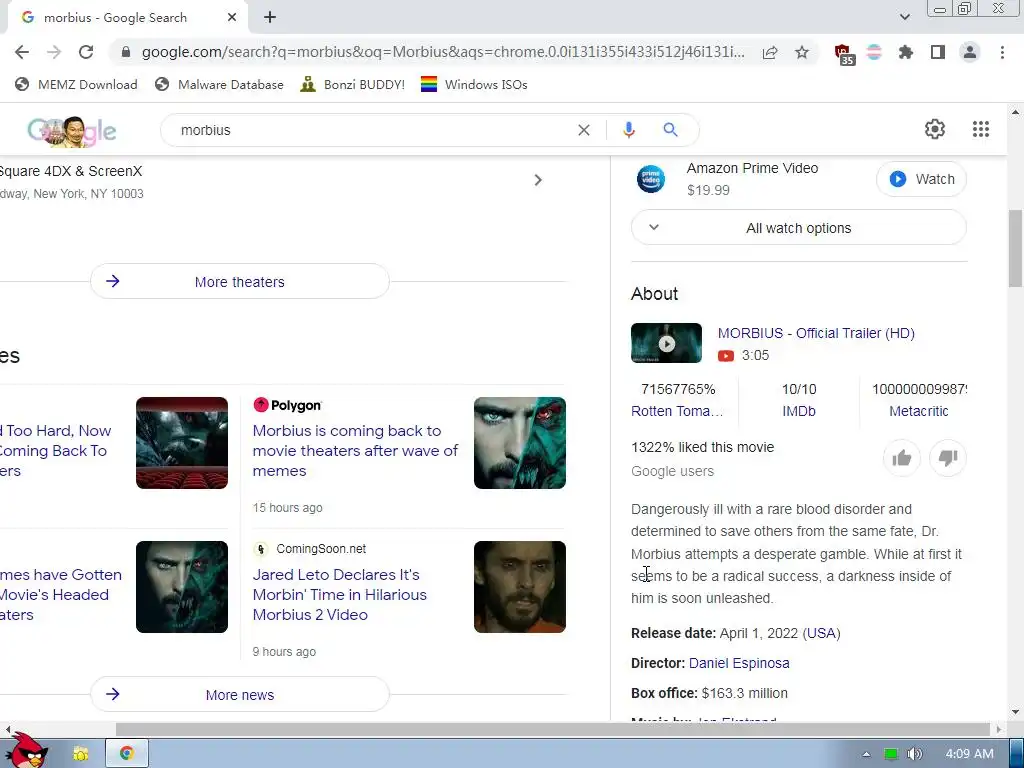
Task: Open a new browser tab
Action: click(270, 18)
